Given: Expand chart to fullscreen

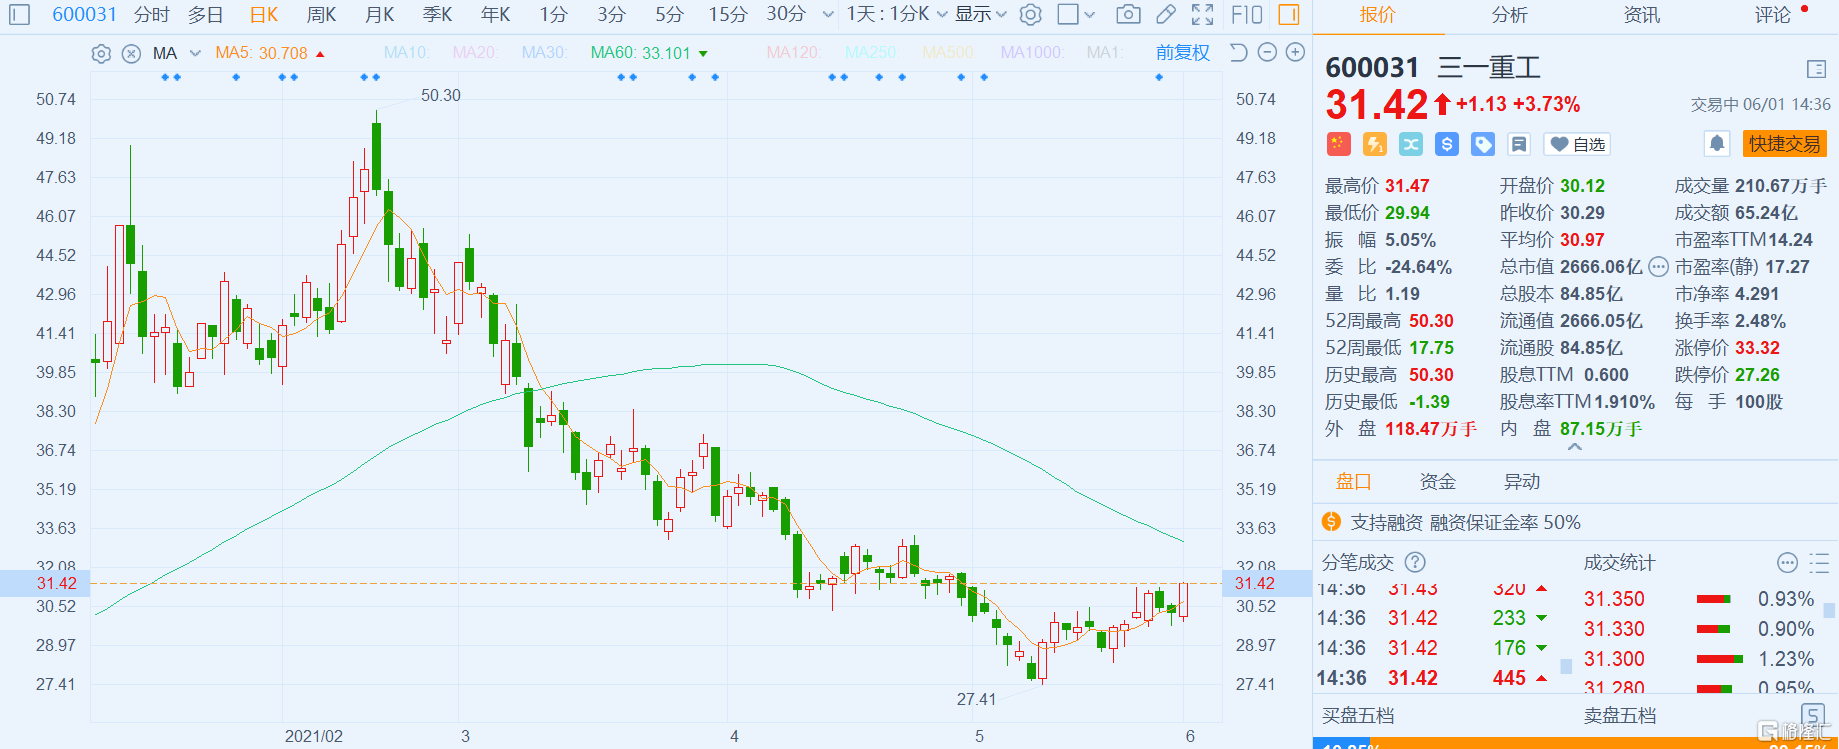Looking at the screenshot, I should [x=1203, y=14].
